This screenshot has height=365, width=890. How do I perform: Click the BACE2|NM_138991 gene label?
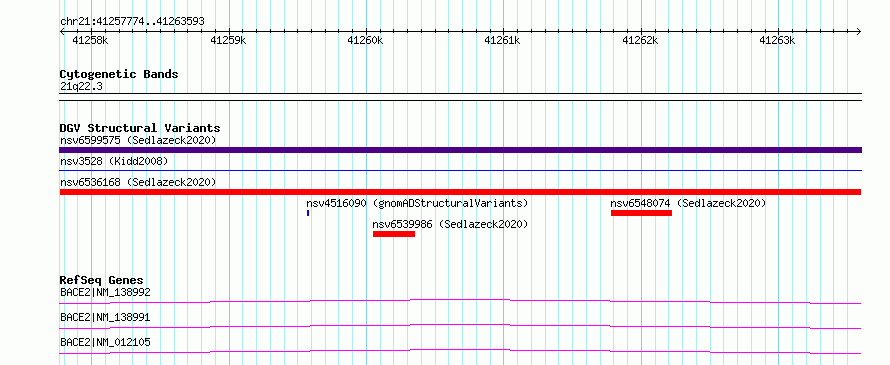tap(105, 317)
